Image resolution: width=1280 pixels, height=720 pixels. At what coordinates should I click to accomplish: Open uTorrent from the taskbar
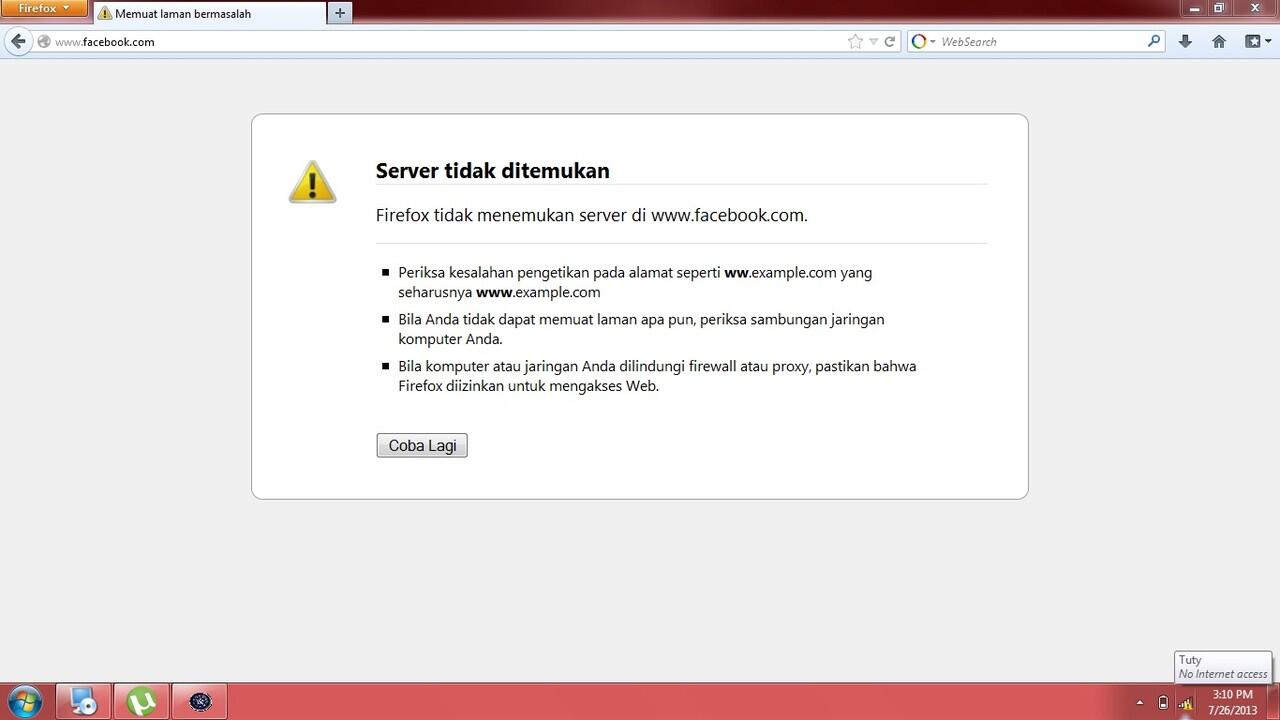coord(142,701)
